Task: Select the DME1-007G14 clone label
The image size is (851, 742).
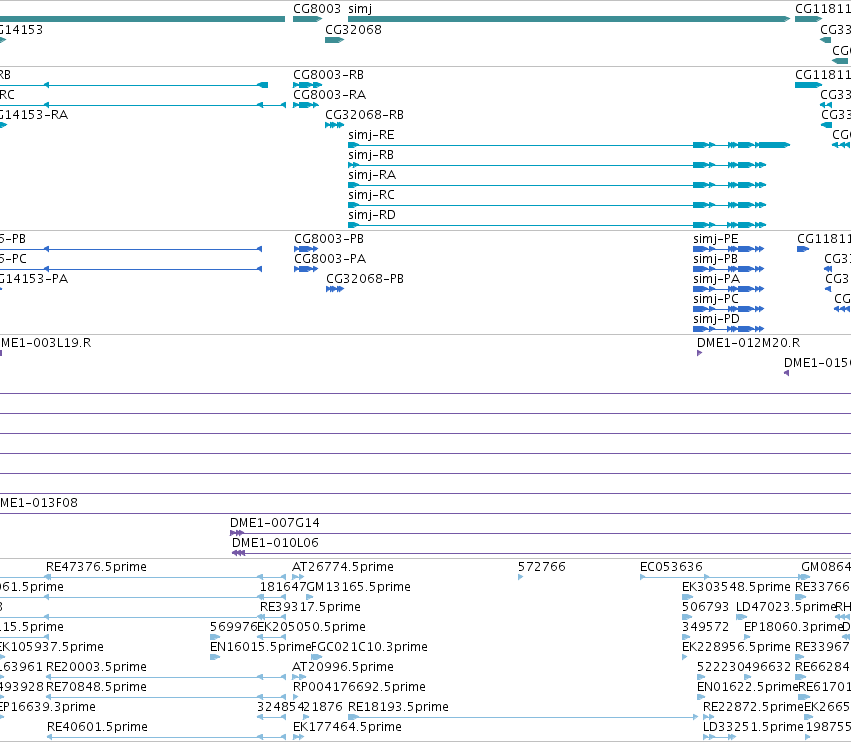Action: point(275,523)
